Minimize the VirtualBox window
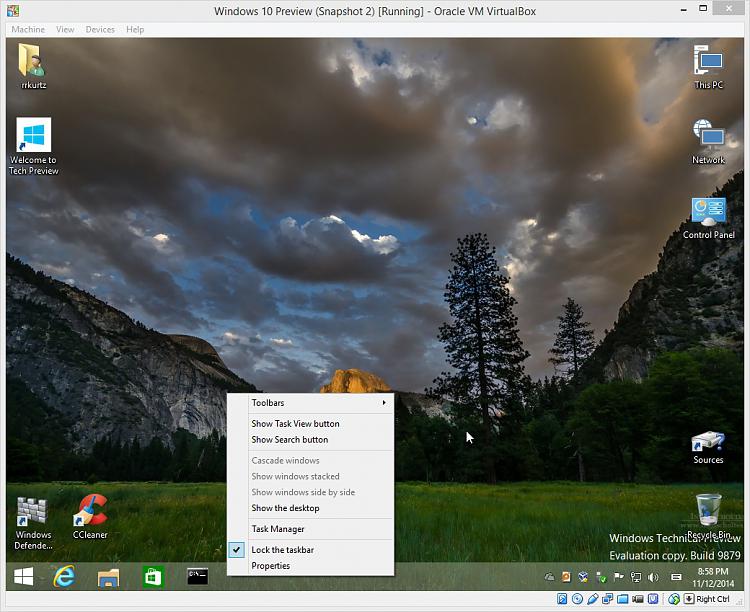 [684, 10]
